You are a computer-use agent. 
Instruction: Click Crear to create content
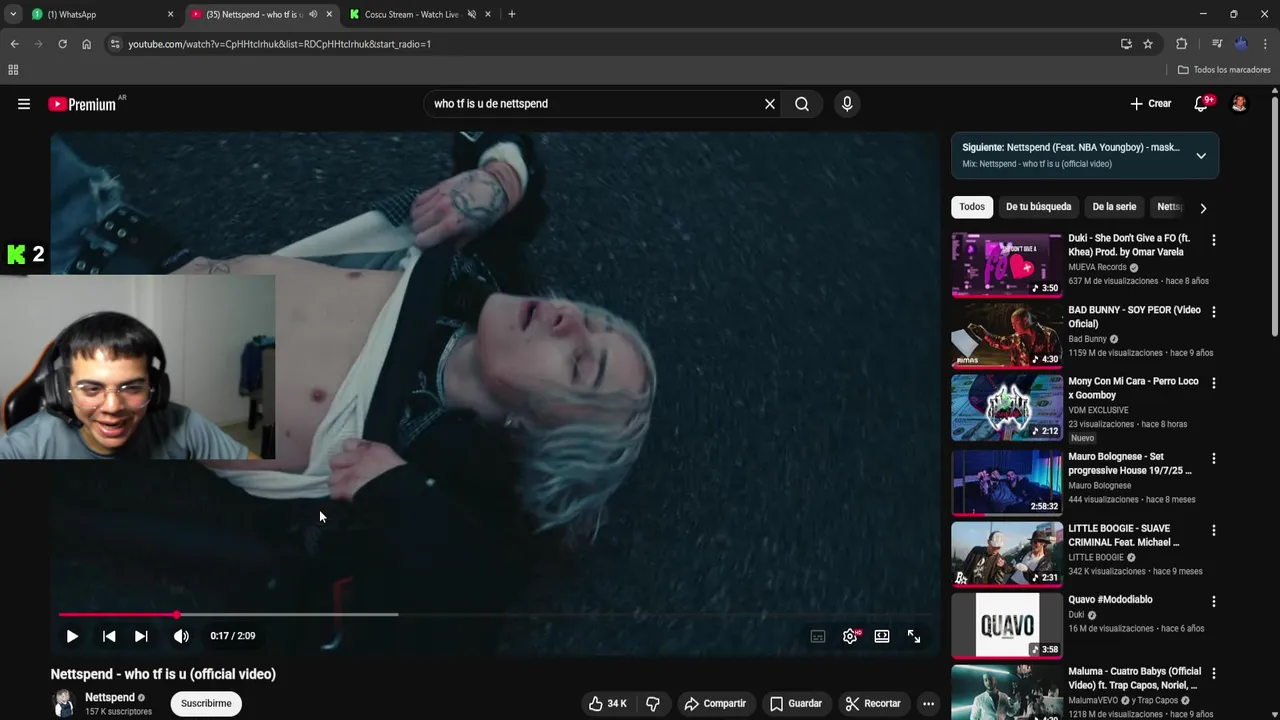tap(1151, 104)
